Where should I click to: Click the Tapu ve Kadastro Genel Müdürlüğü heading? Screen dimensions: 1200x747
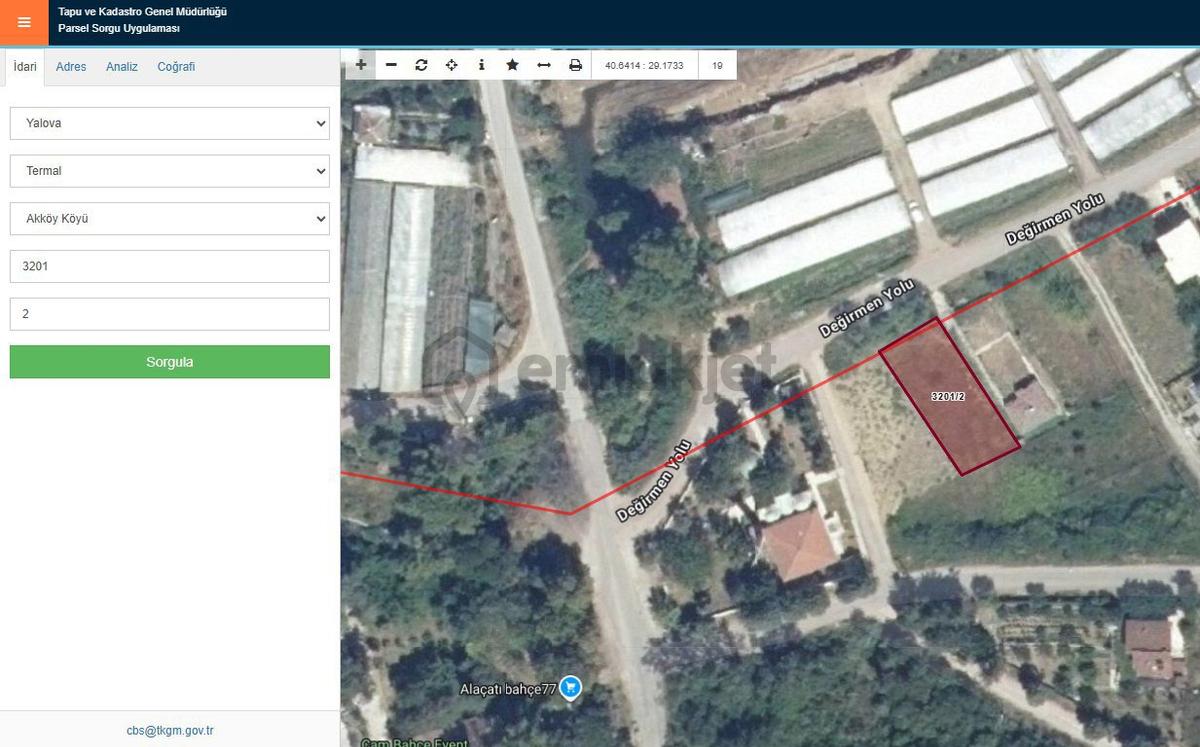(x=142, y=12)
